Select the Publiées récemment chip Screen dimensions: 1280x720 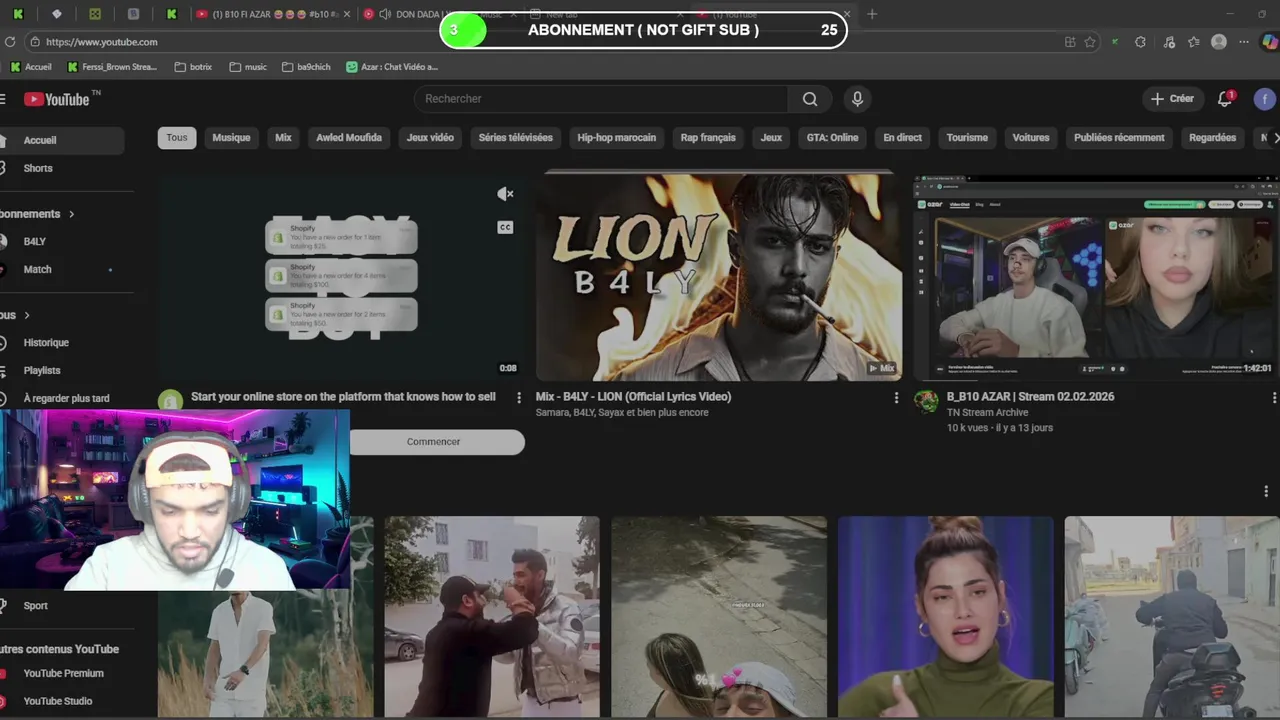(x=1119, y=138)
